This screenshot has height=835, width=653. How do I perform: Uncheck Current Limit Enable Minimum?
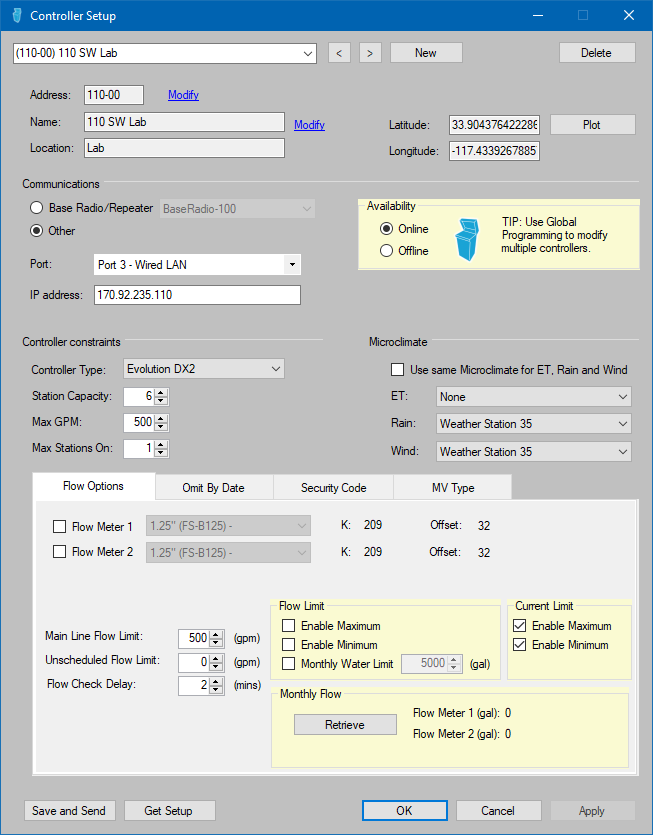coord(519,645)
